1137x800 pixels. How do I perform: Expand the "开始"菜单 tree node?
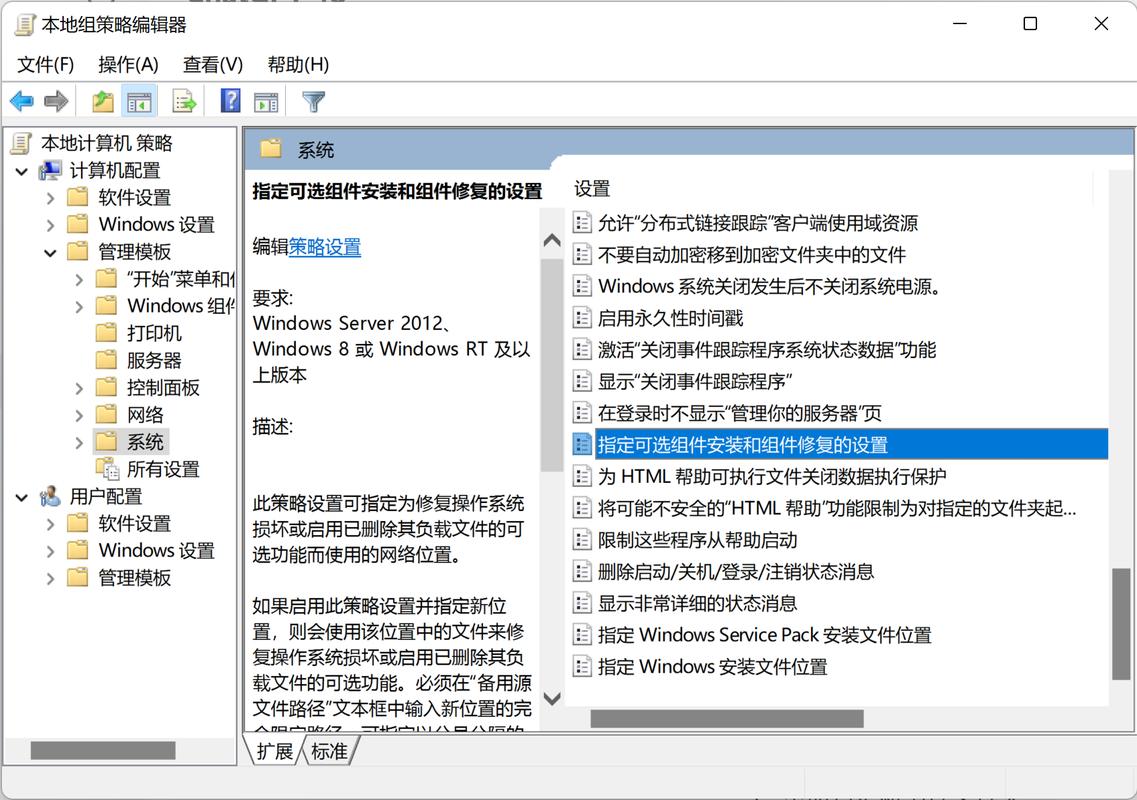coord(79,279)
